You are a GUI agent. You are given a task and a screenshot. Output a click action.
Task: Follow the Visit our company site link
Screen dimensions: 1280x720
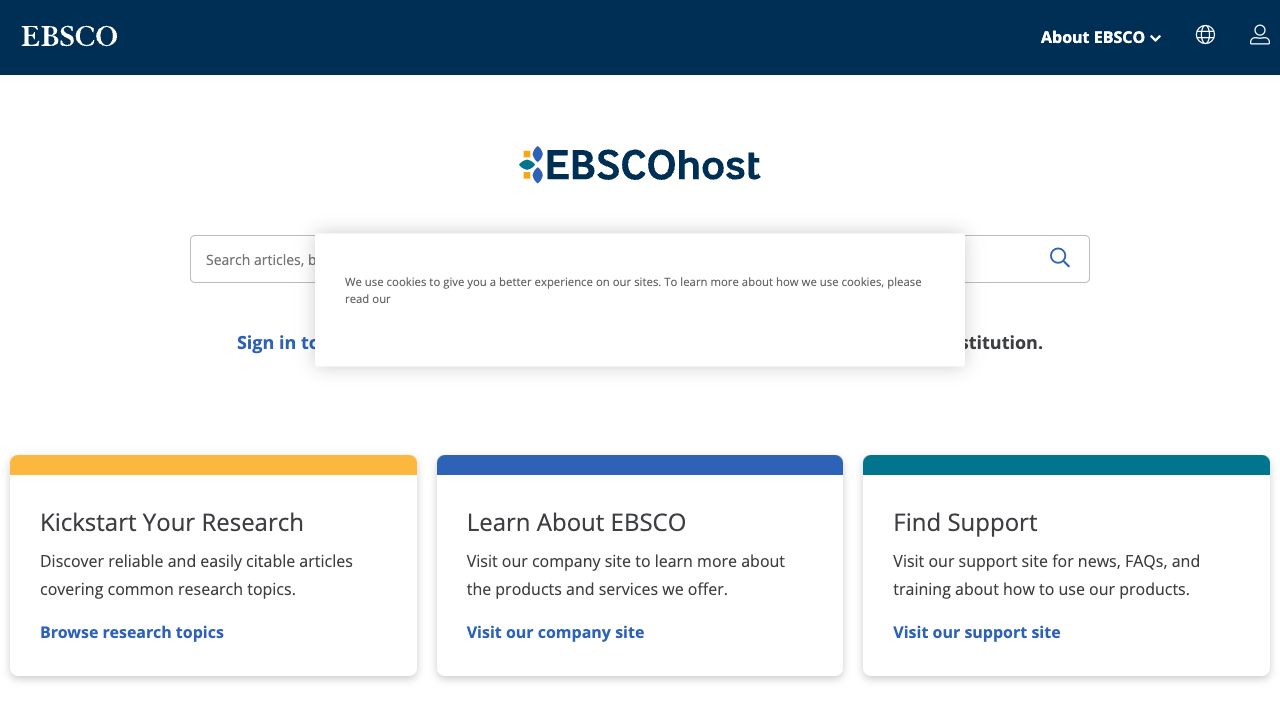click(555, 632)
